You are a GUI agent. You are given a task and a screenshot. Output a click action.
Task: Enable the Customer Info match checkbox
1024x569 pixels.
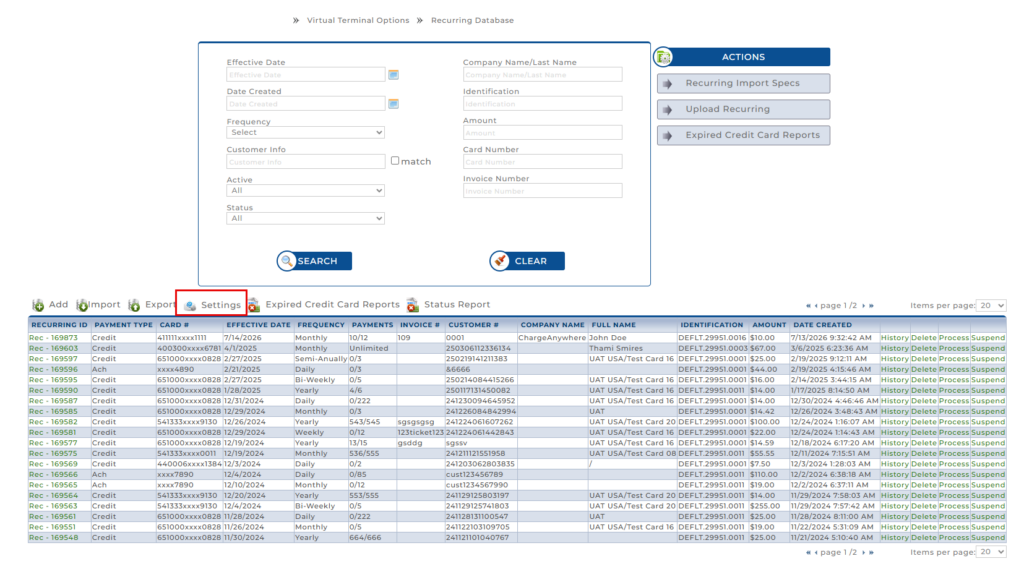coord(395,161)
